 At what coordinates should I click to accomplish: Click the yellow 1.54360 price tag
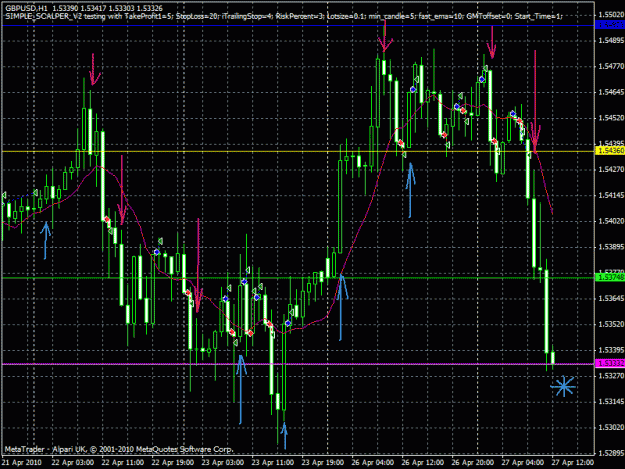tap(610, 151)
